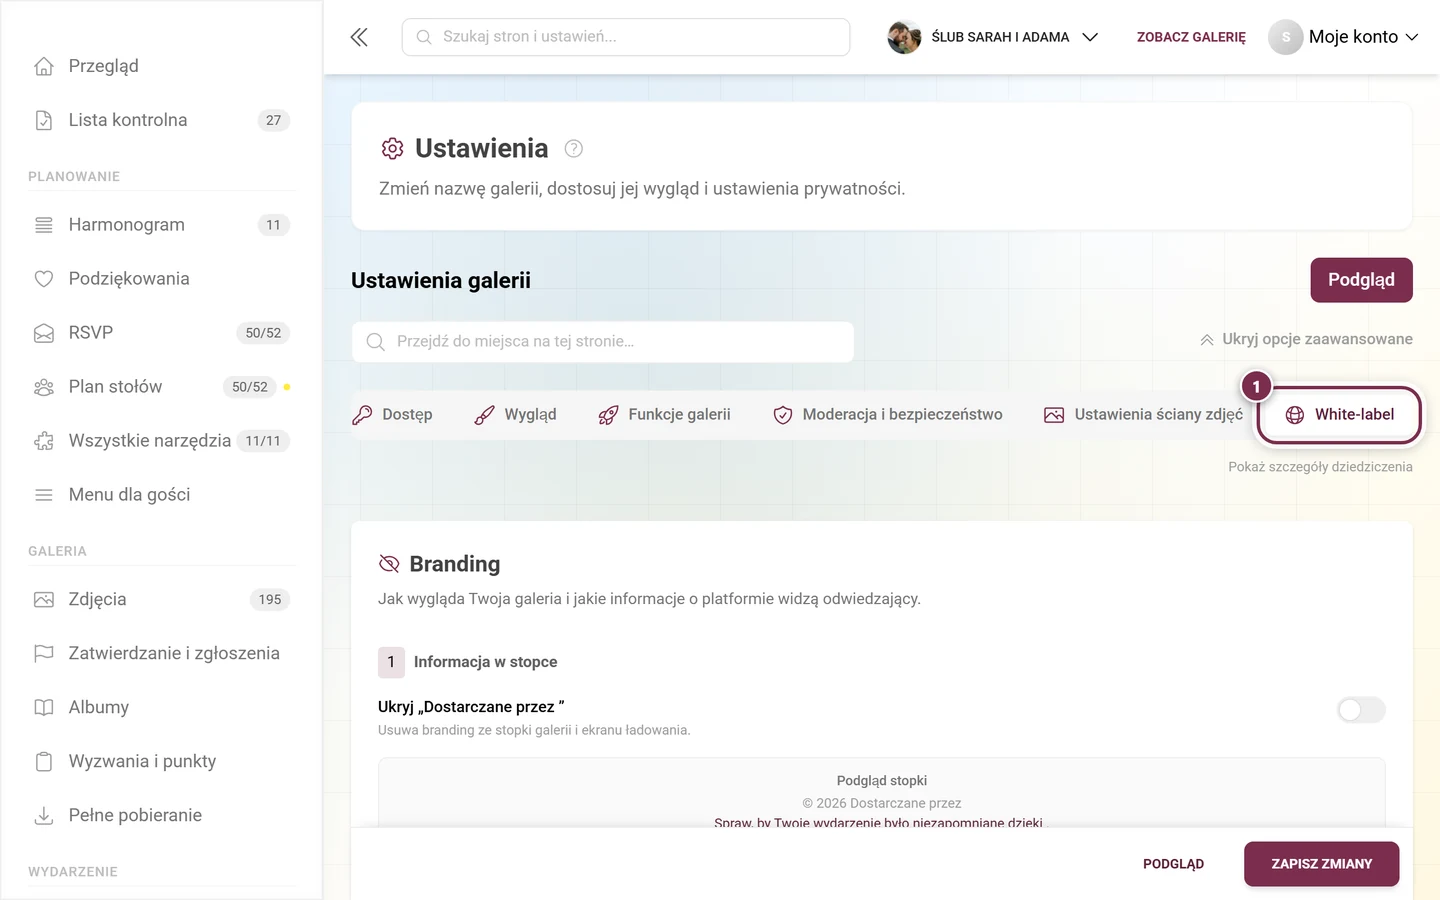Click the Branding section heading
The width and height of the screenshot is (1440, 900).
tap(455, 564)
